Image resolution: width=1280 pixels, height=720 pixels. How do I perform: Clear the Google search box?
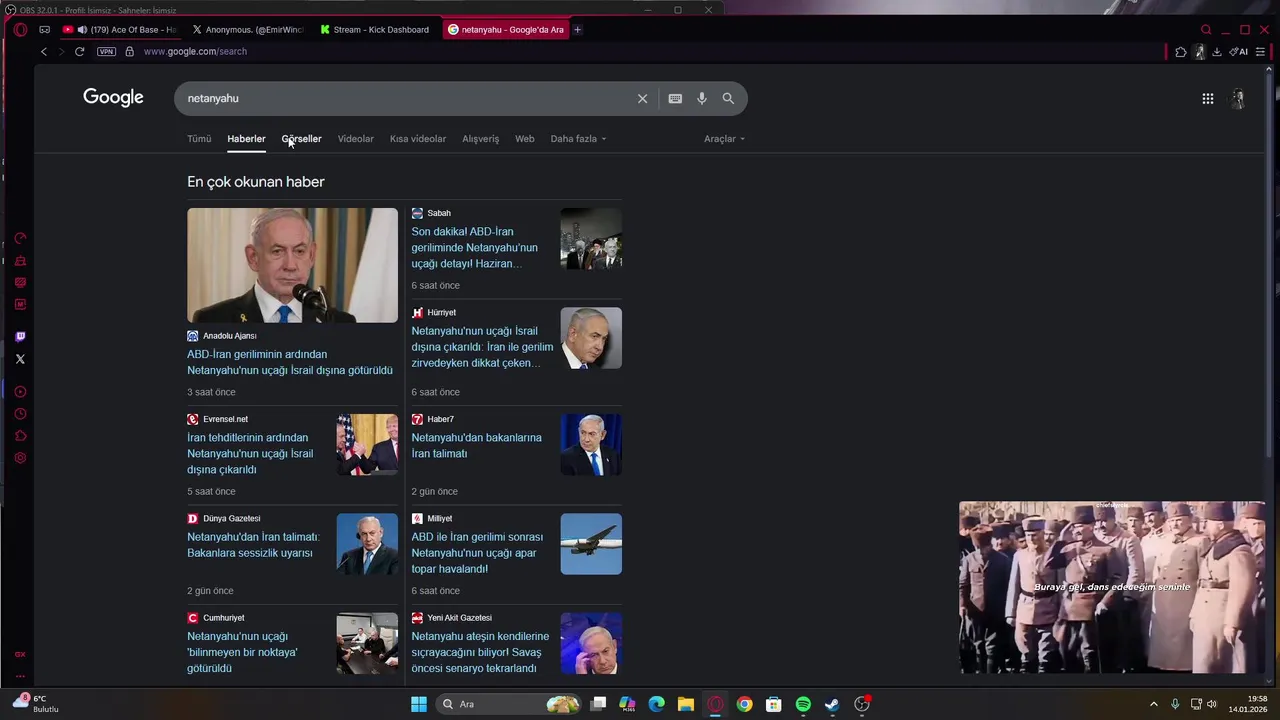pyautogui.click(x=642, y=98)
